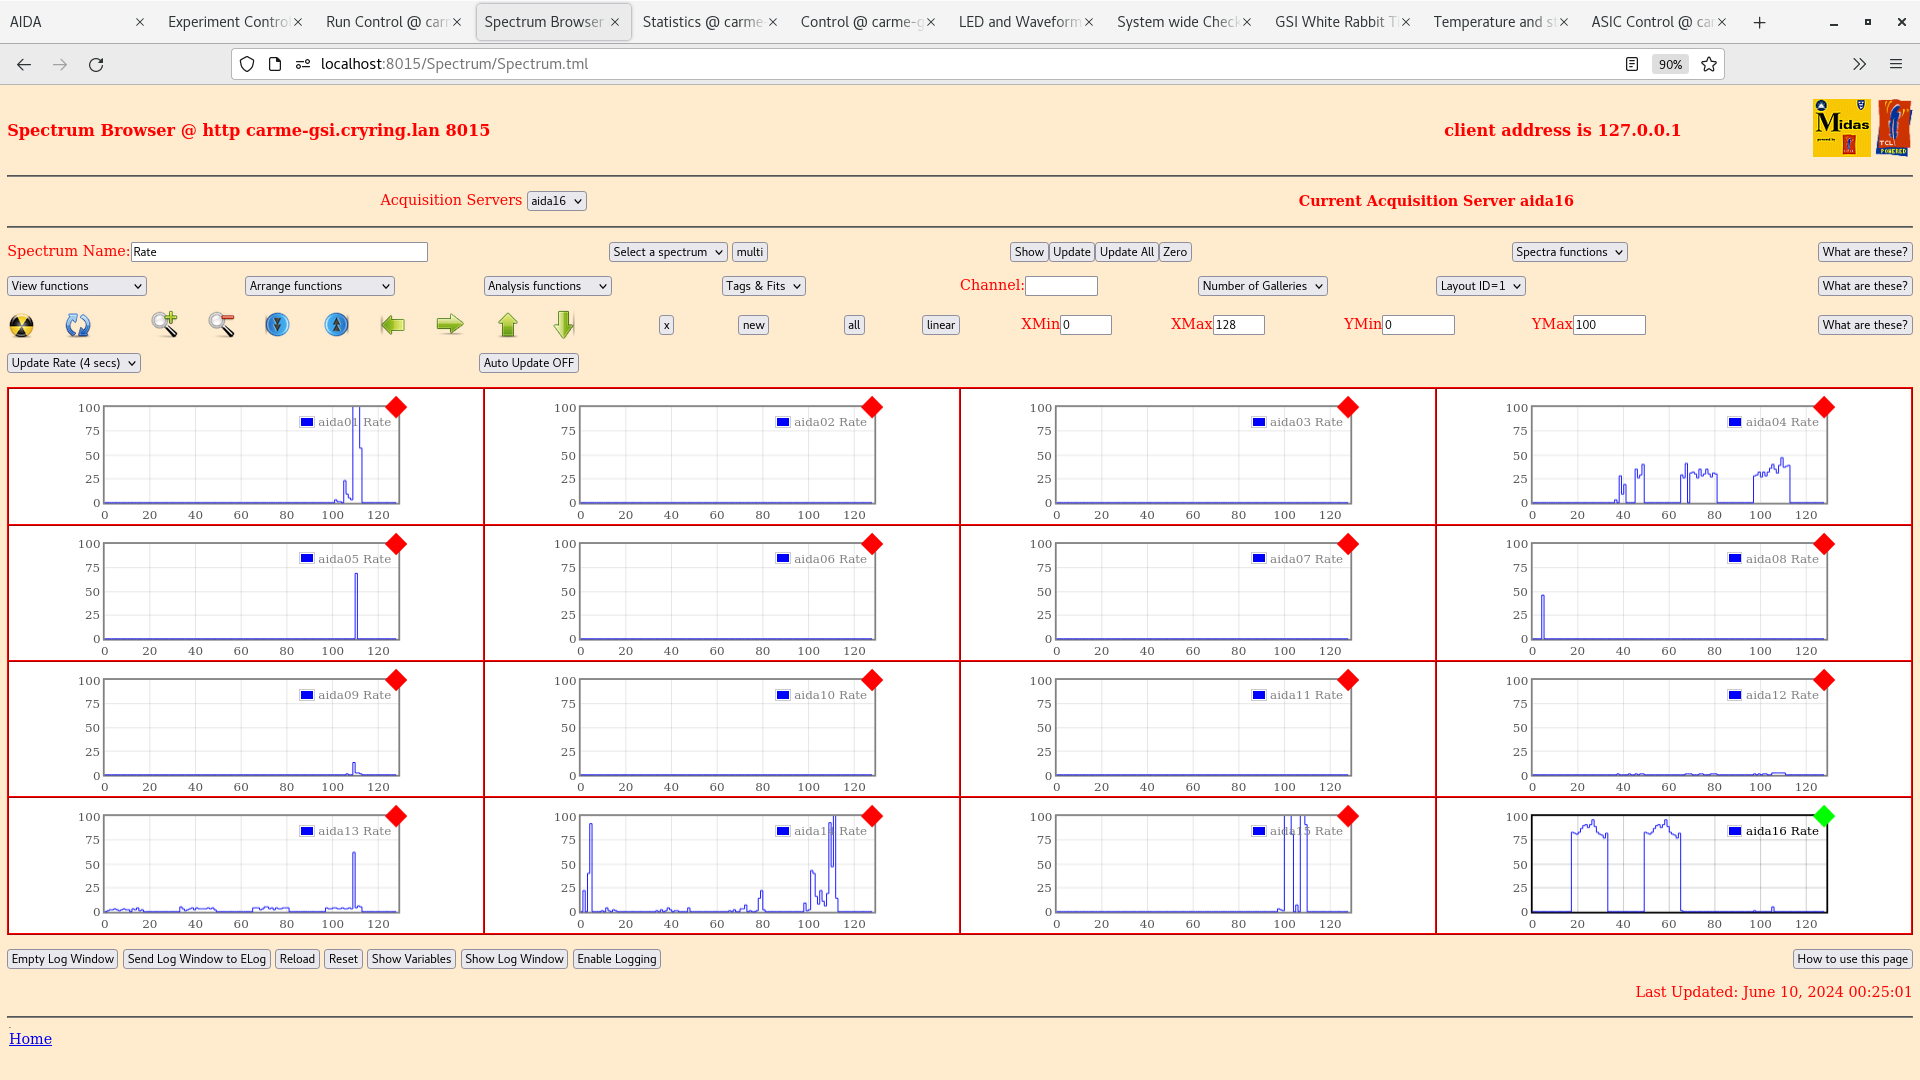Screen dimensions: 1920x1080
Task: Click the green right arrow navigation icon
Action: click(448, 323)
